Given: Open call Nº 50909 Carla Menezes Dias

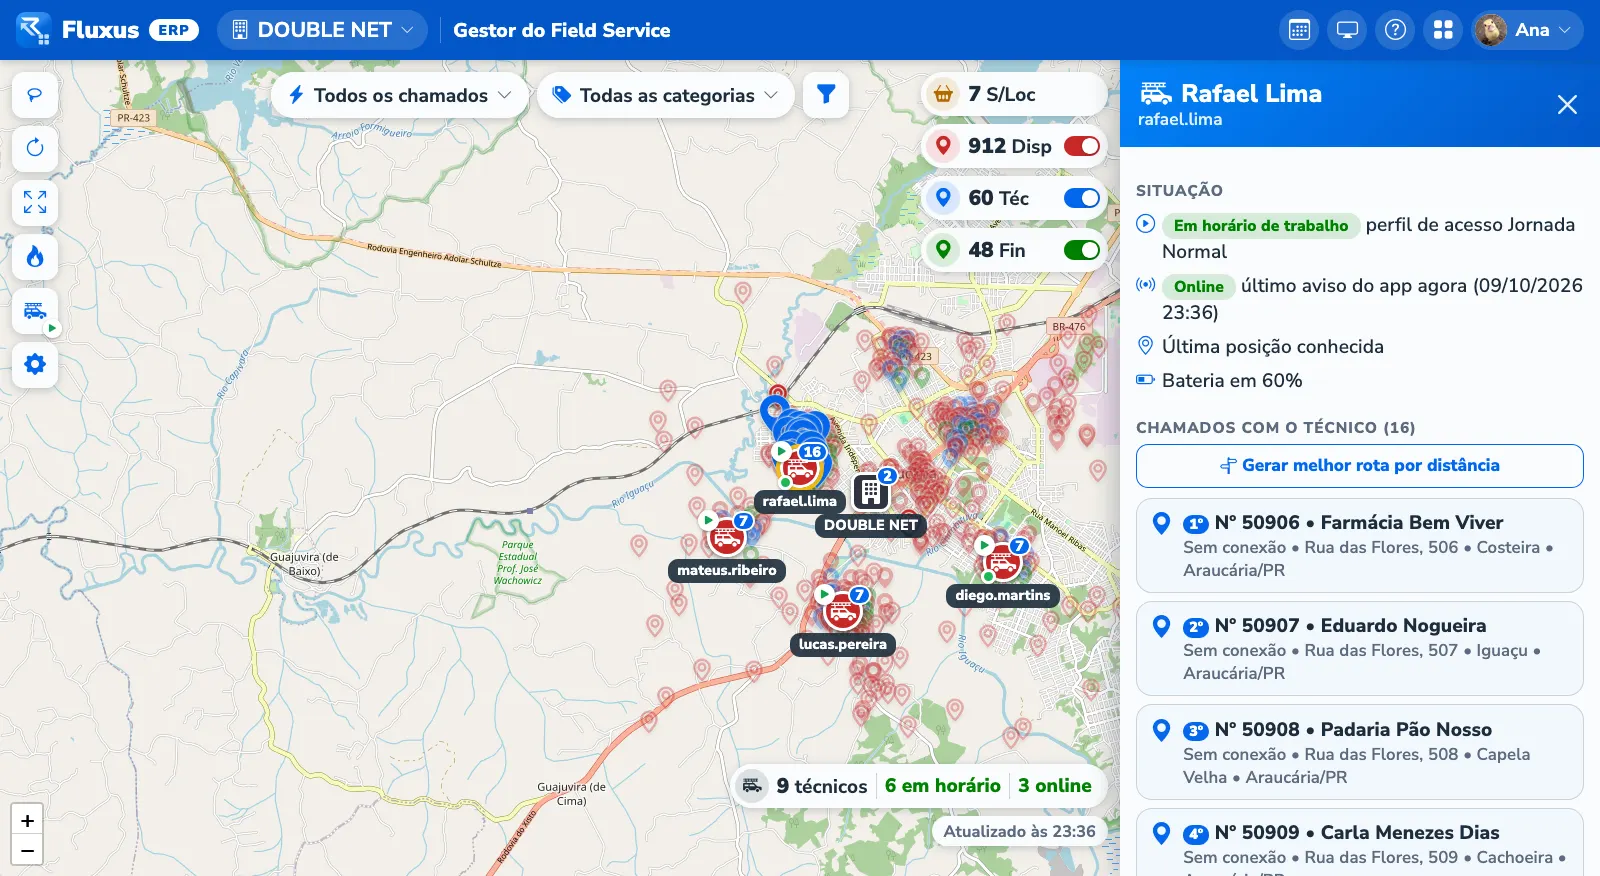Looking at the screenshot, I should (1360, 843).
